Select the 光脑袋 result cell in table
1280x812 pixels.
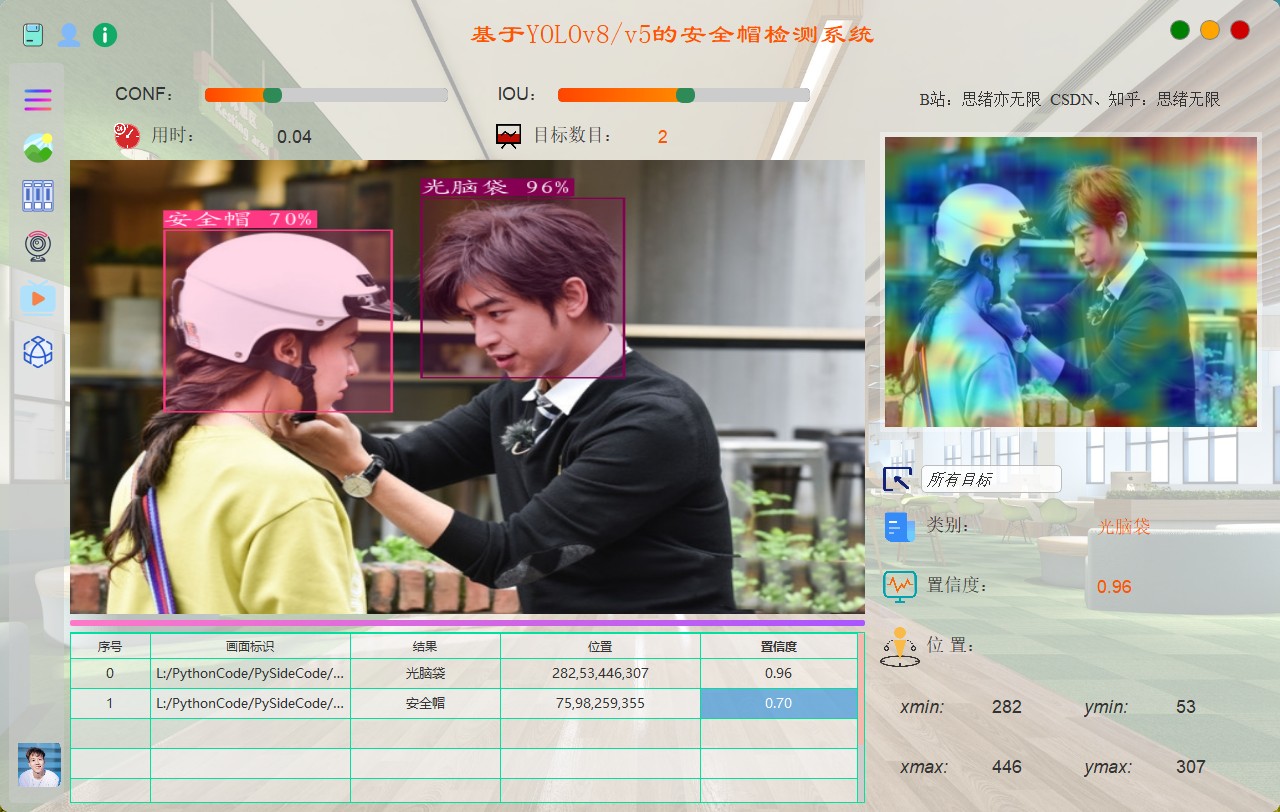[425, 674]
